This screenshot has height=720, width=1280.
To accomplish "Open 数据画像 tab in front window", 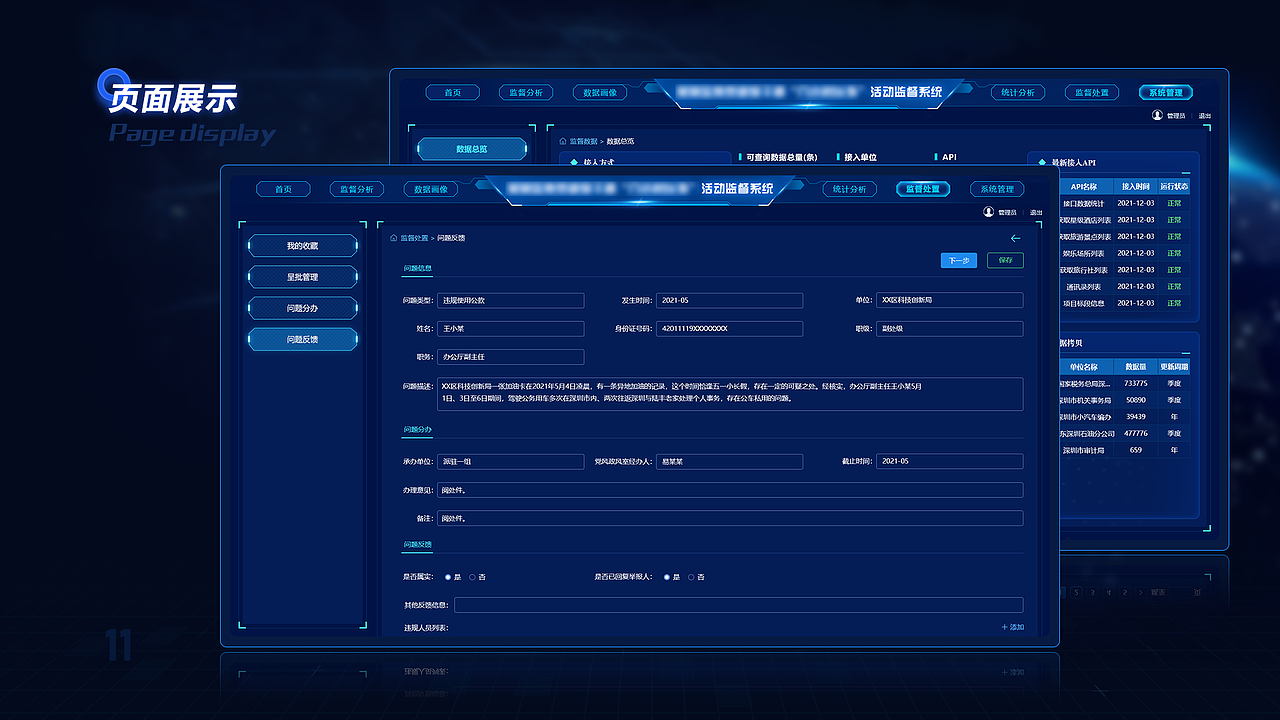I will point(431,189).
